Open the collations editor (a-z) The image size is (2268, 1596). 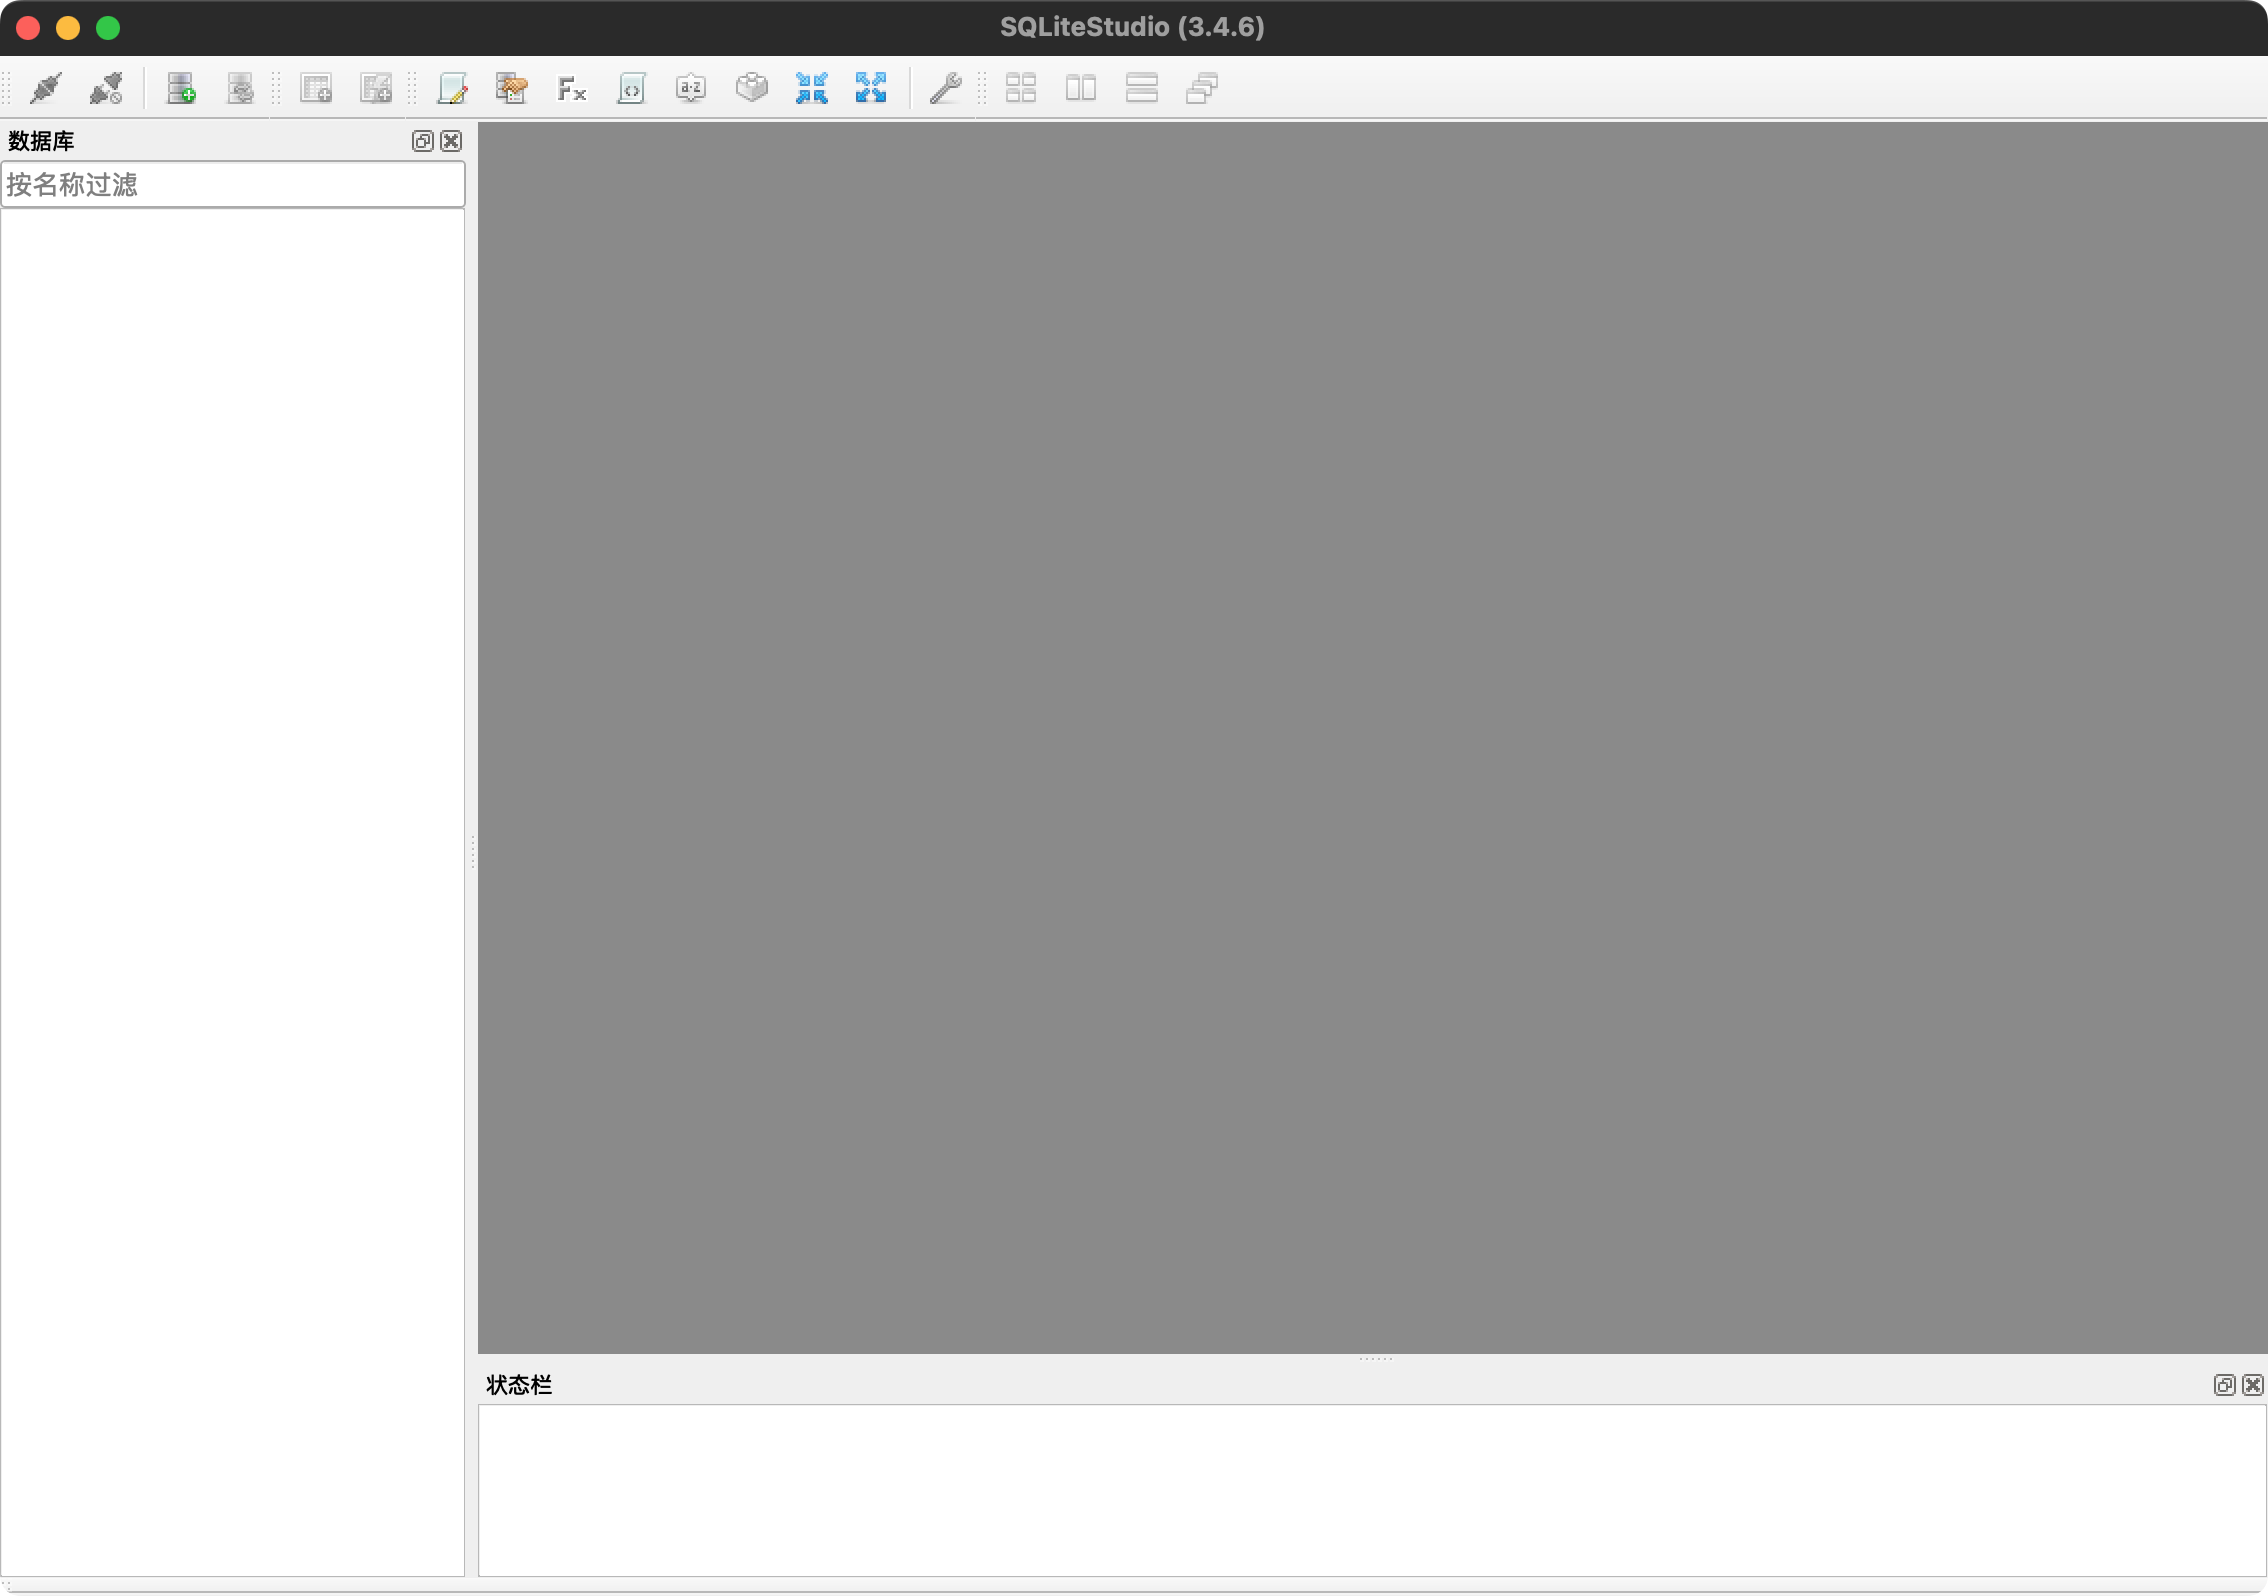coord(691,89)
